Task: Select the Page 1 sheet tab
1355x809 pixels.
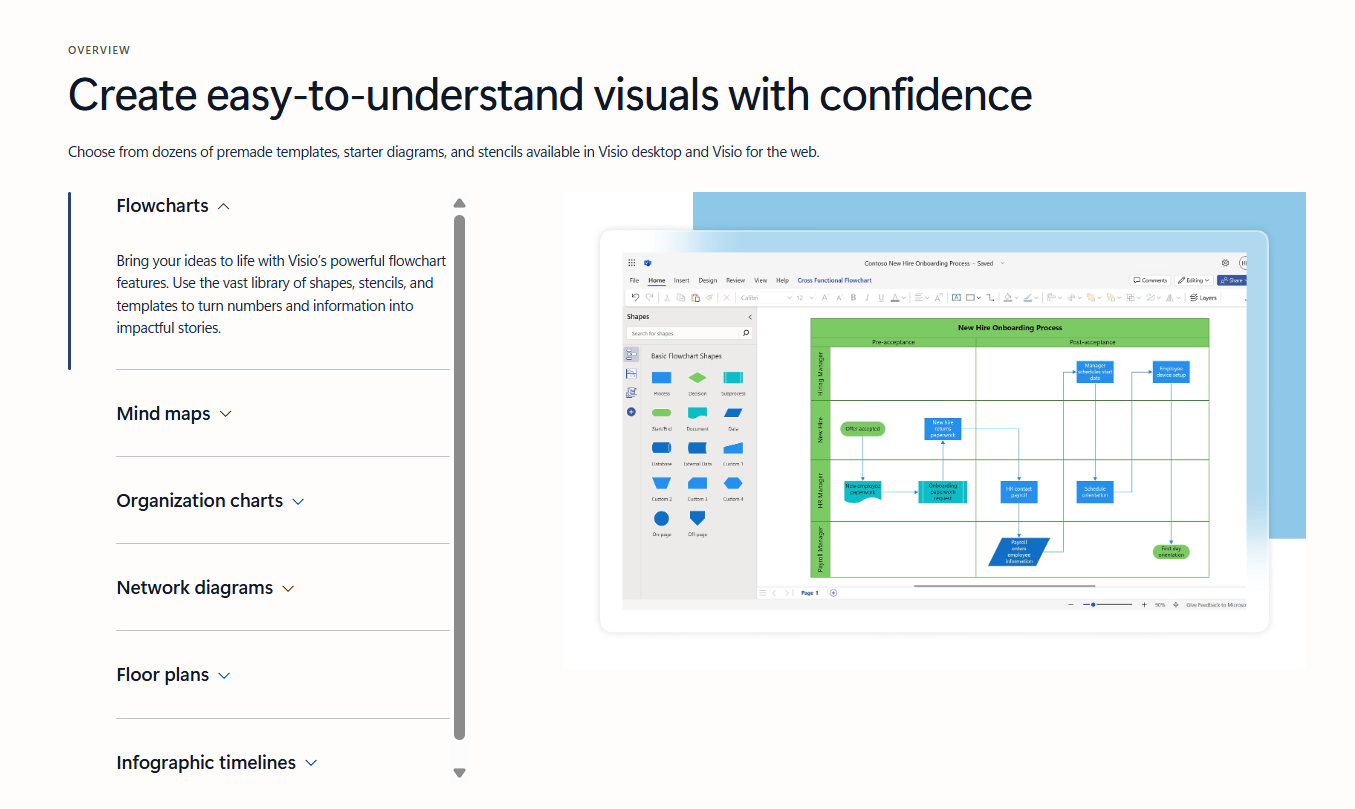Action: 809,593
